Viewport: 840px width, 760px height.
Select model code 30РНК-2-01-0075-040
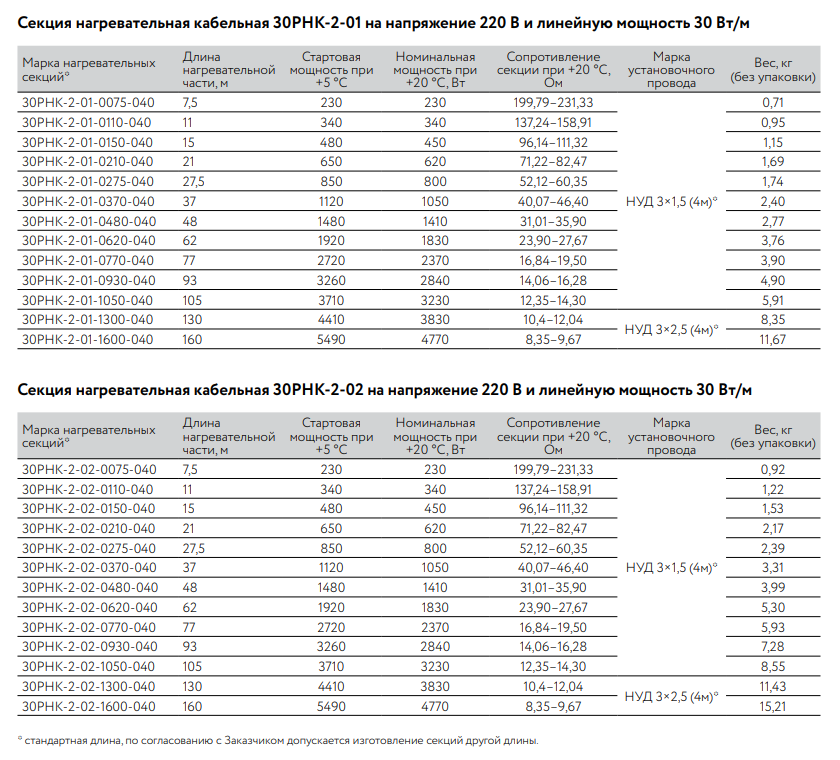88,103
